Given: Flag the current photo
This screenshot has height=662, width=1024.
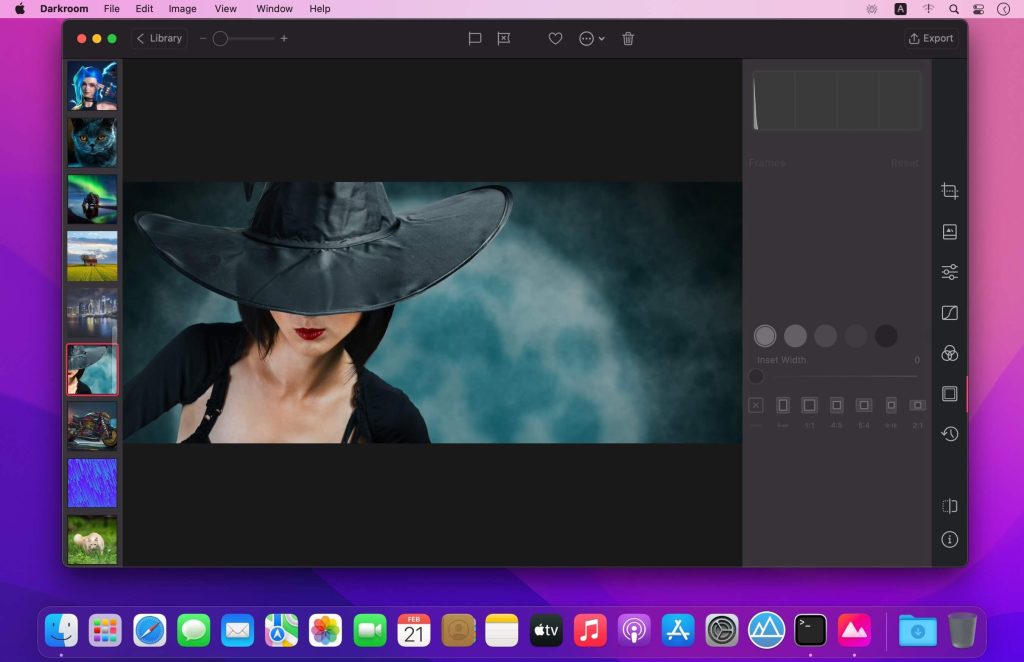Looking at the screenshot, I should click(x=474, y=38).
